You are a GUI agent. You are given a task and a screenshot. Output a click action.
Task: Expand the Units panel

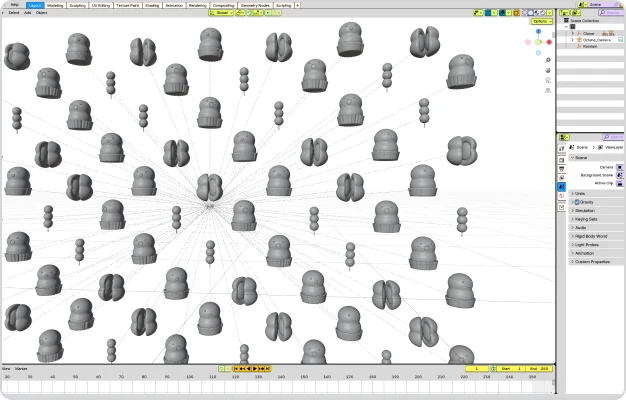[x=596, y=194]
